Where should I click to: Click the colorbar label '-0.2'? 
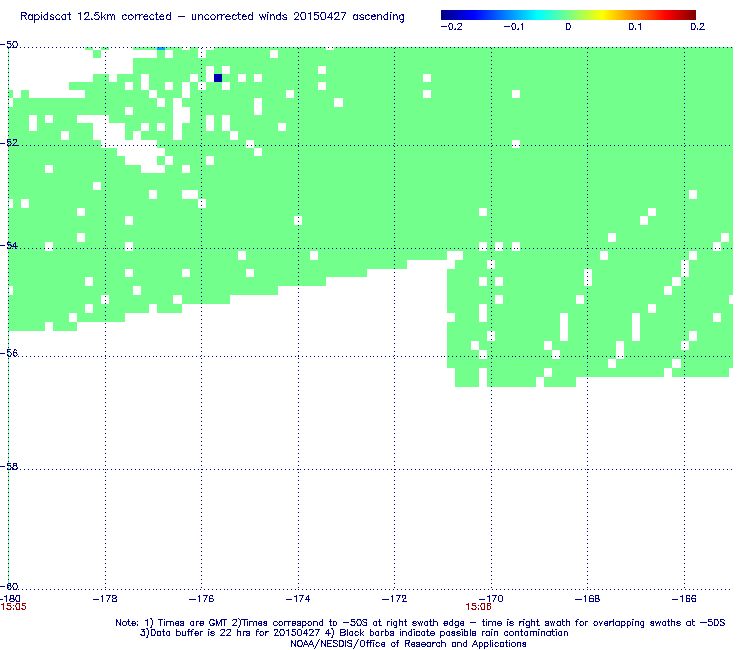[452, 26]
